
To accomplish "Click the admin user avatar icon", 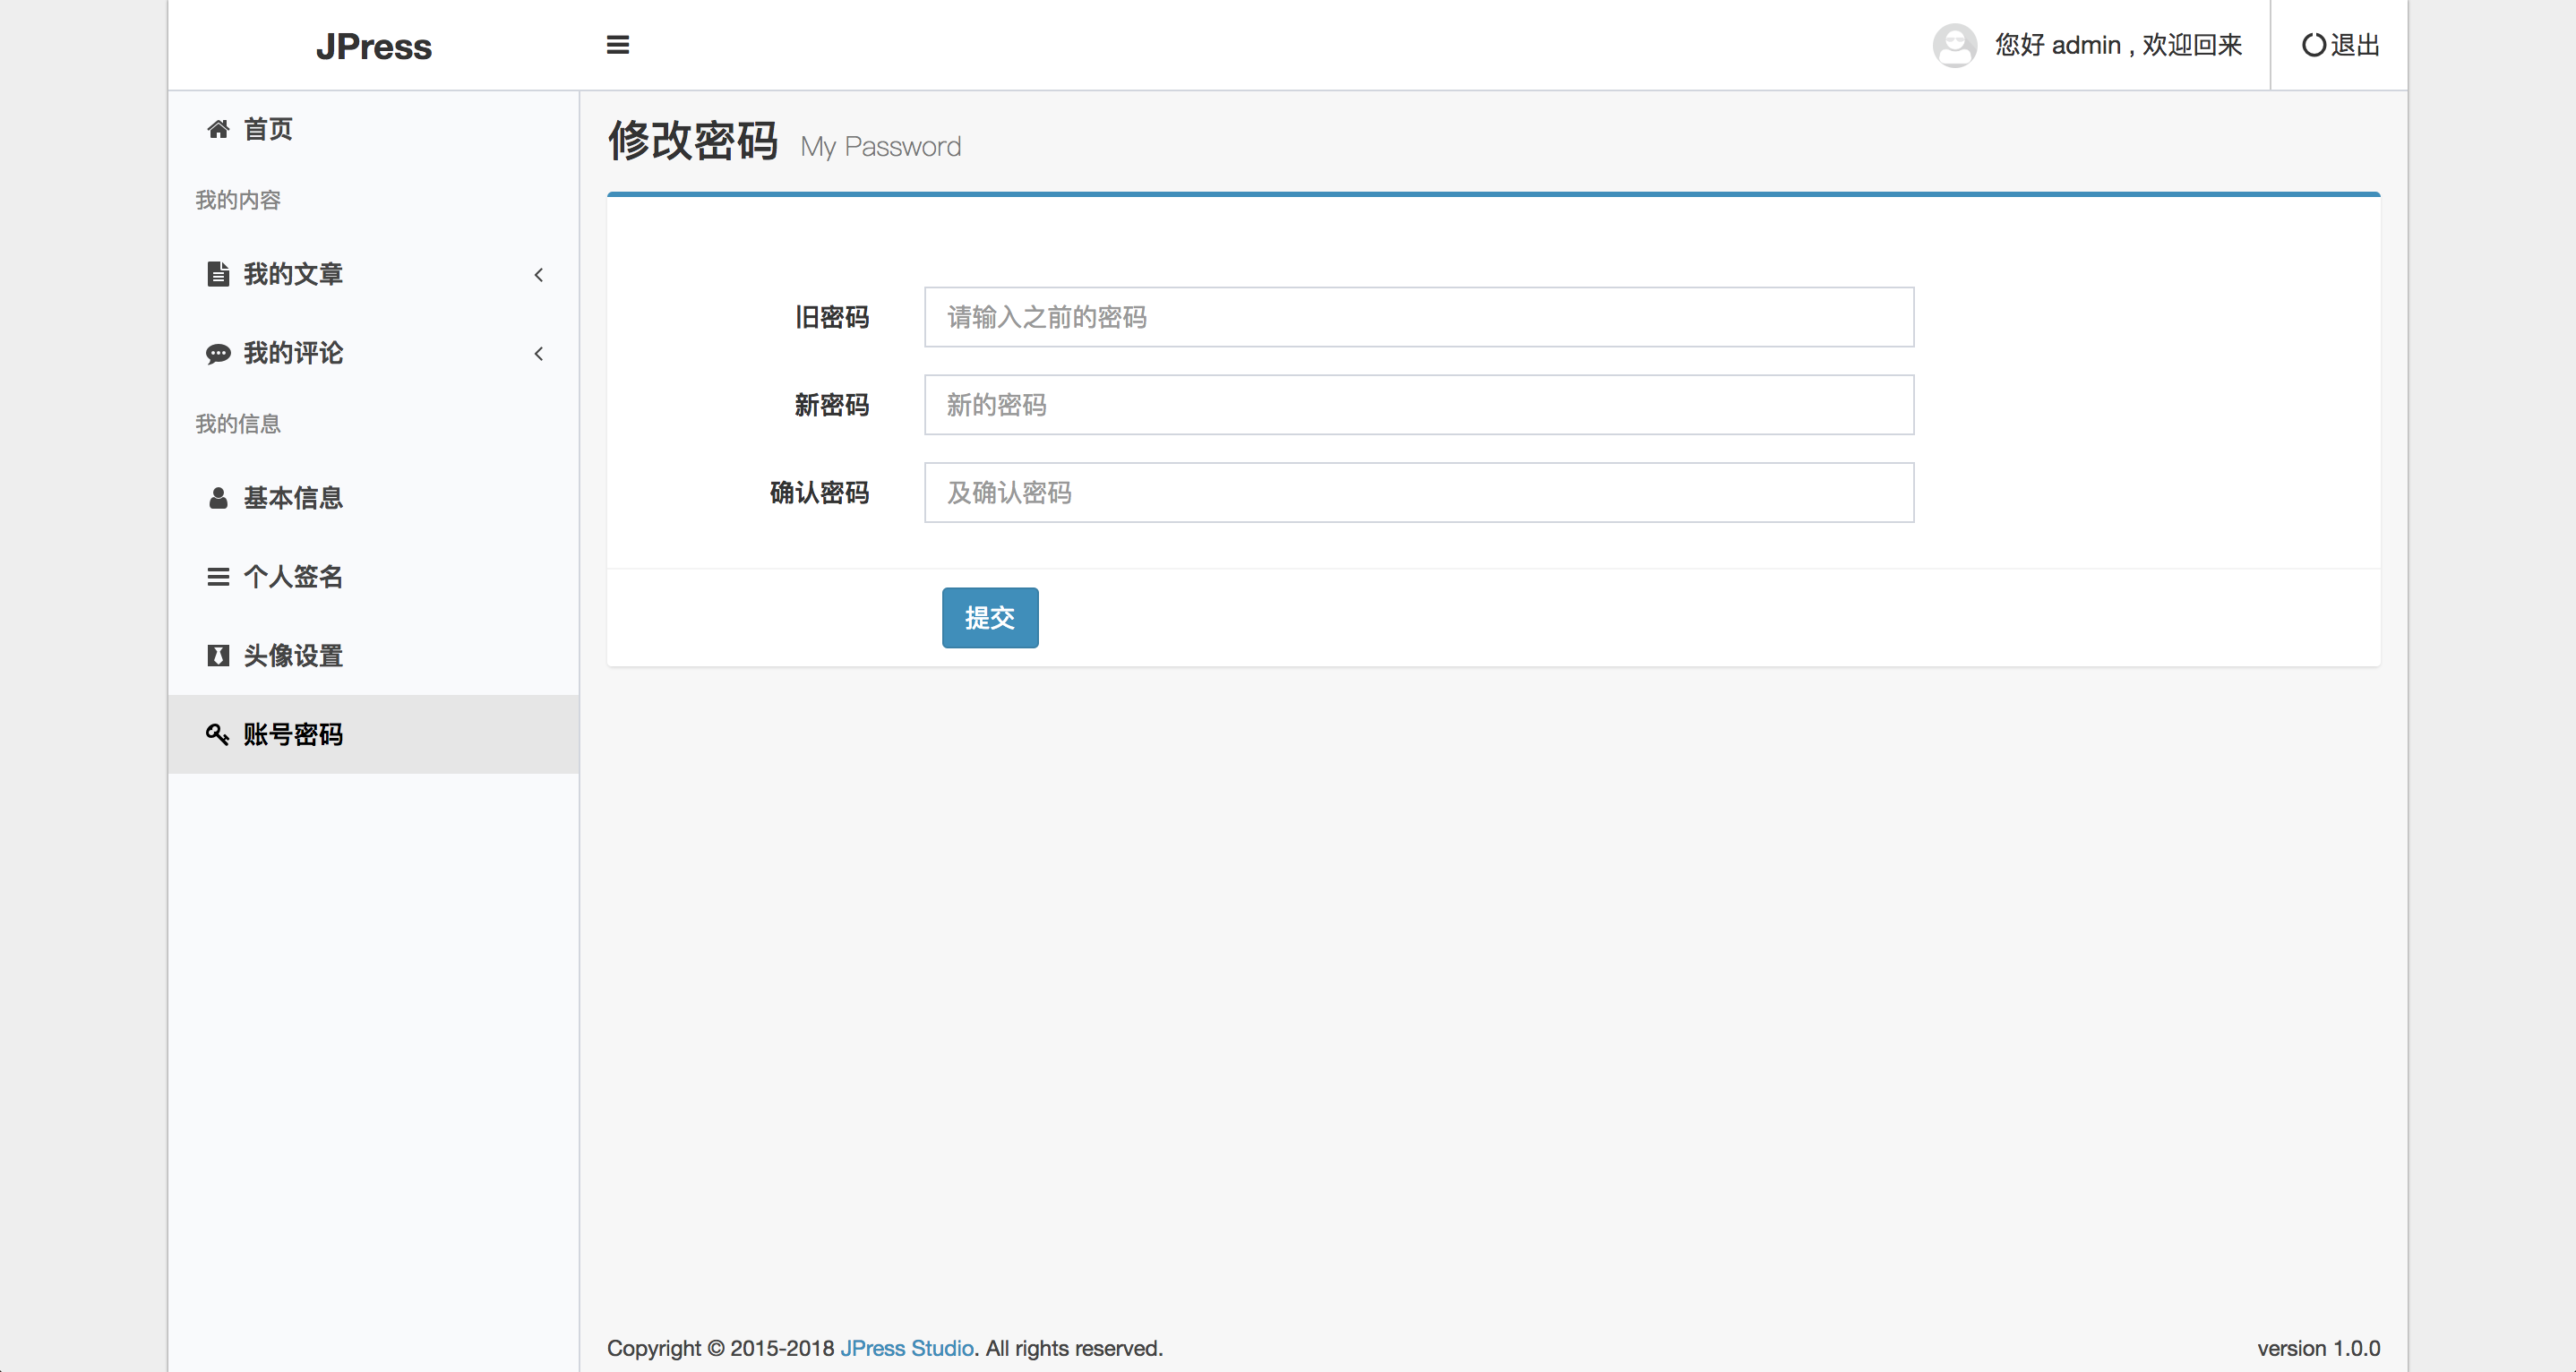I will 1954,45.
